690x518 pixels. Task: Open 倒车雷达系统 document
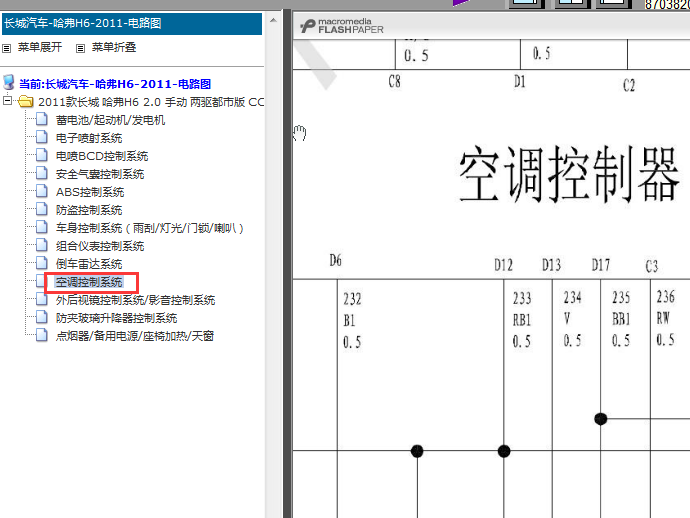coord(89,264)
